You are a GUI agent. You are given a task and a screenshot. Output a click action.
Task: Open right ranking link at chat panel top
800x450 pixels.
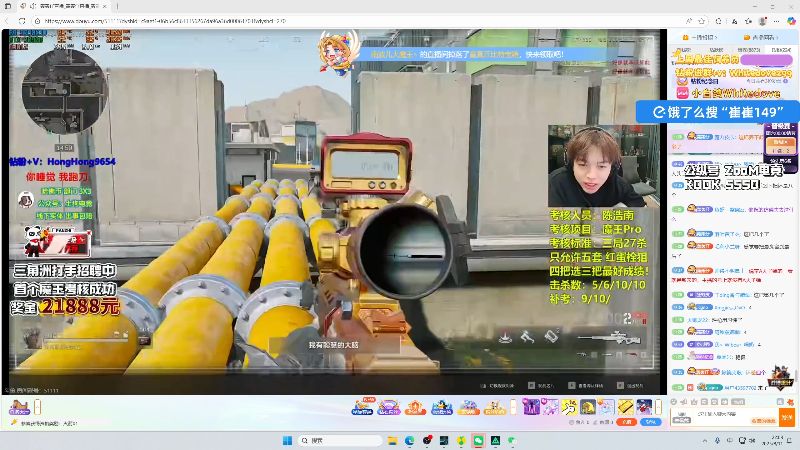[761, 37]
